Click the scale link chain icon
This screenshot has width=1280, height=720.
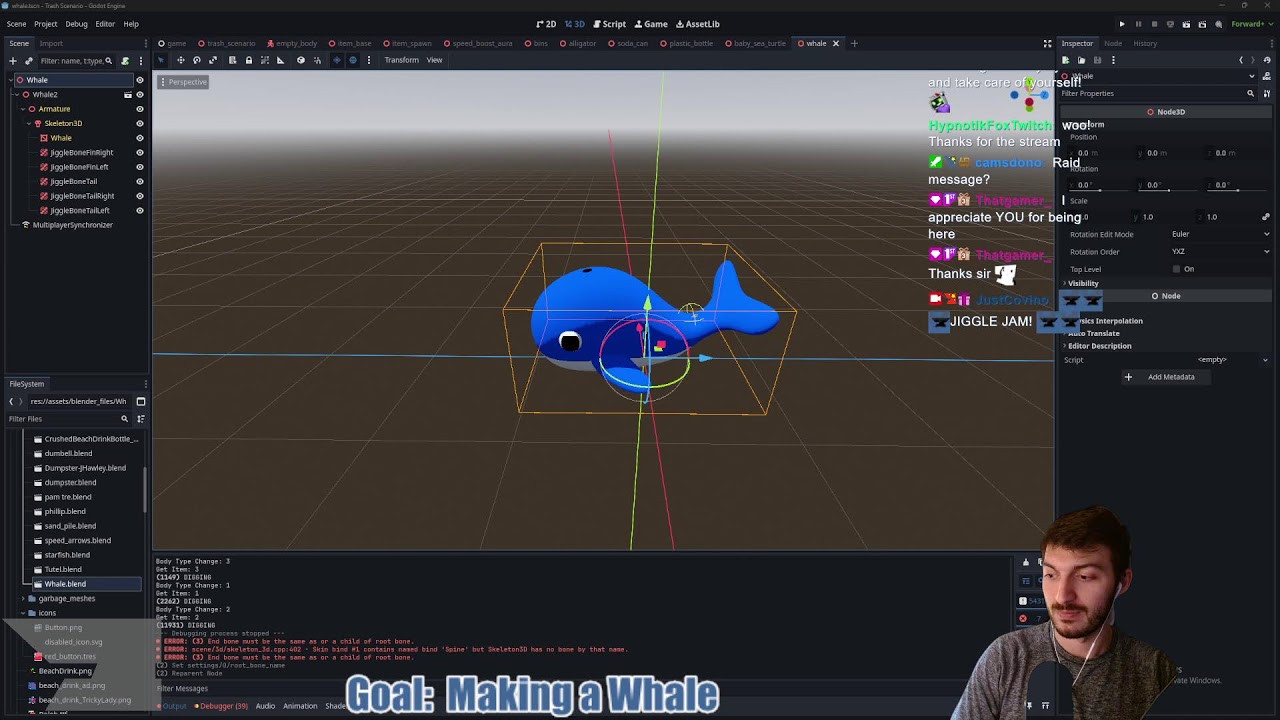click(x=1266, y=217)
